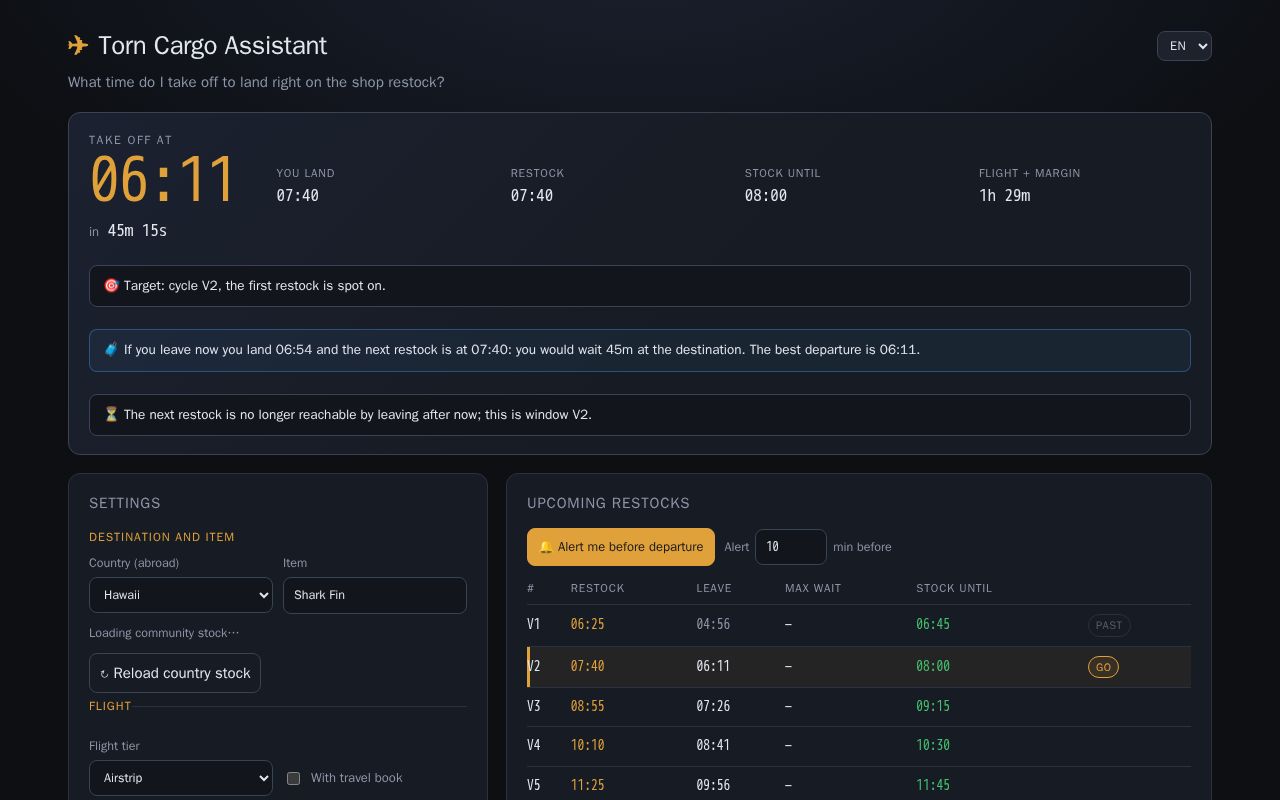Viewport: 1280px width, 800px height.
Task: Click the Stock Until 08:00 summary value
Action: pos(766,196)
